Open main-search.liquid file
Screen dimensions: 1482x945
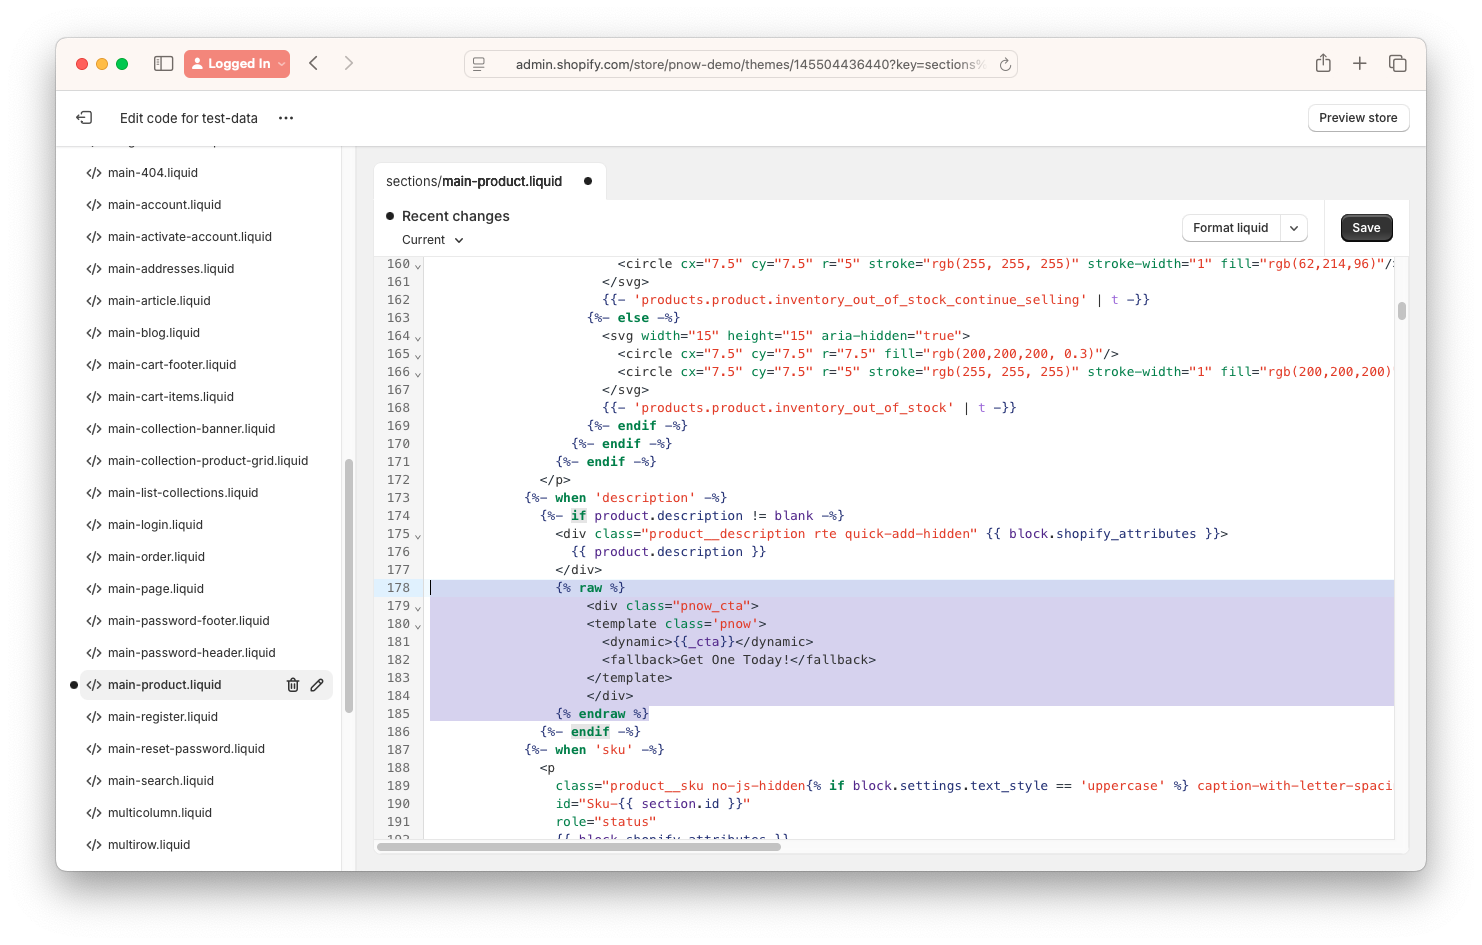click(161, 781)
